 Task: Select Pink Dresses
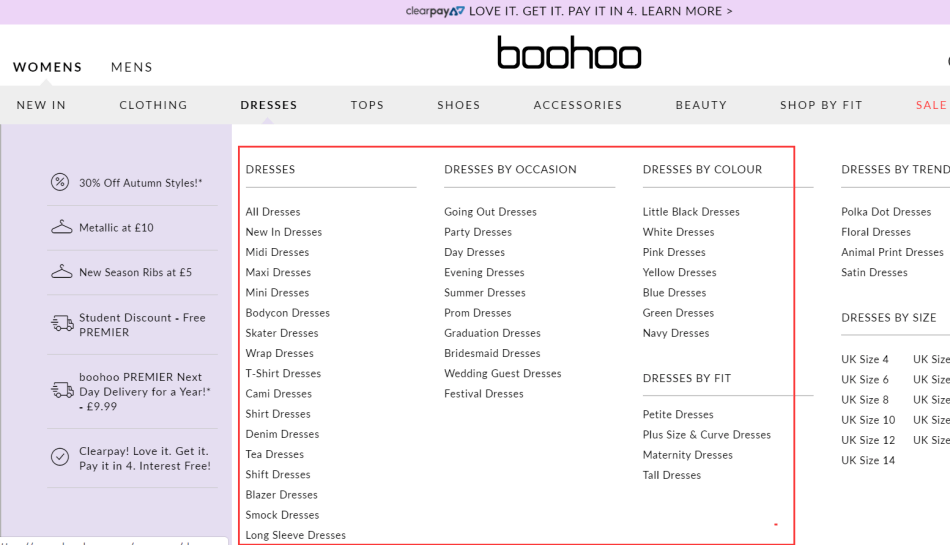pyautogui.click(x=674, y=252)
